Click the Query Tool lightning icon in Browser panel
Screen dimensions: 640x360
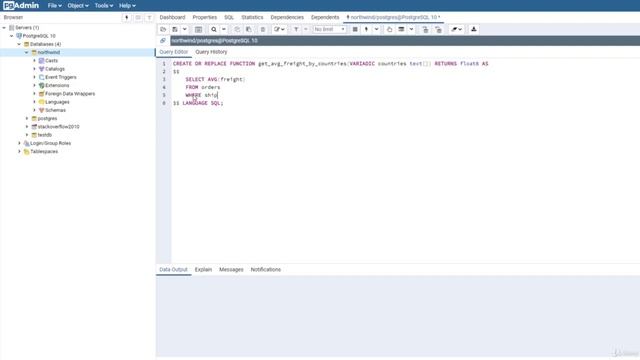point(127,18)
